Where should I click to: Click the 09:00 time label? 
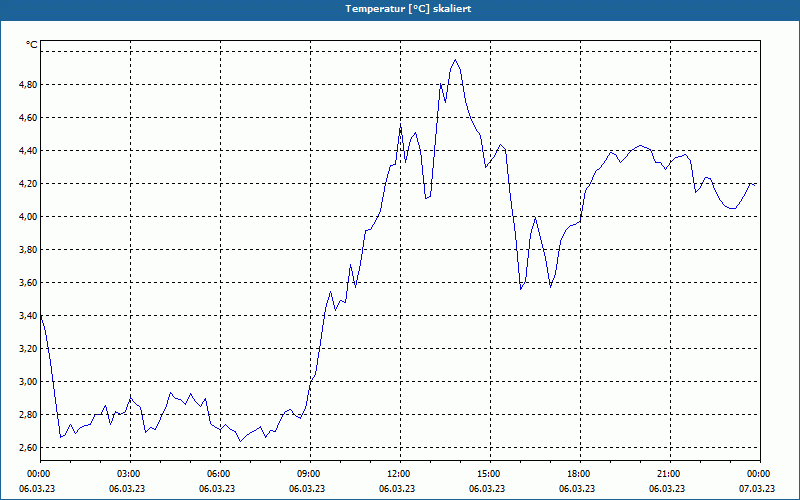pos(308,474)
